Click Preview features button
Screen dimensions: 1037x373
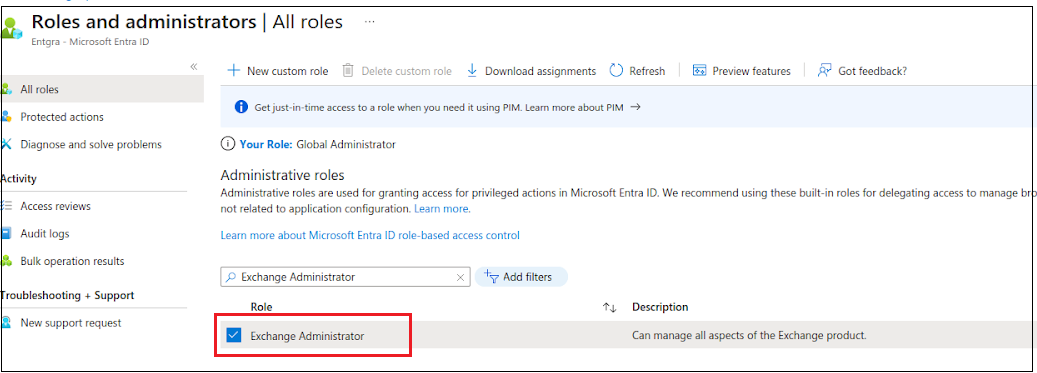click(741, 71)
